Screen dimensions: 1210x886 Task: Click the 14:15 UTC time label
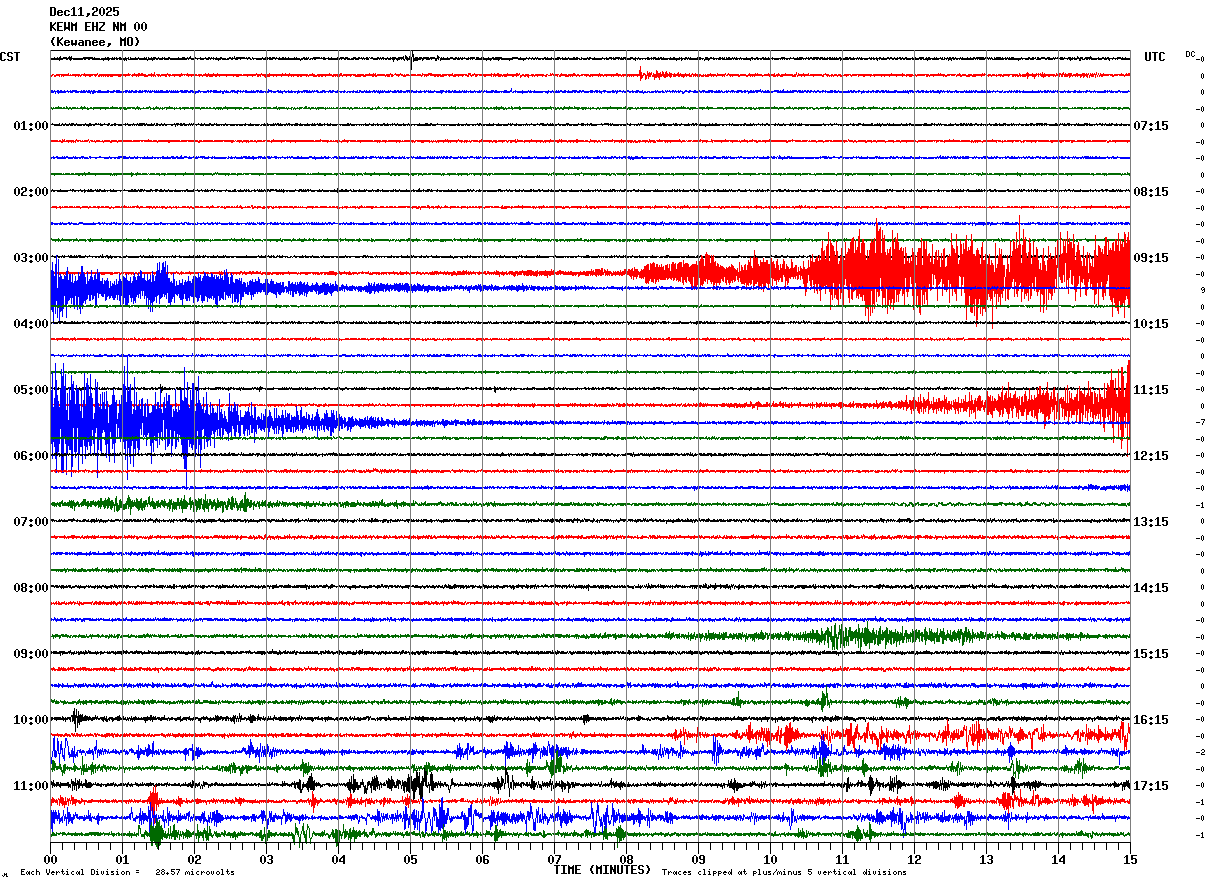tap(1151, 588)
